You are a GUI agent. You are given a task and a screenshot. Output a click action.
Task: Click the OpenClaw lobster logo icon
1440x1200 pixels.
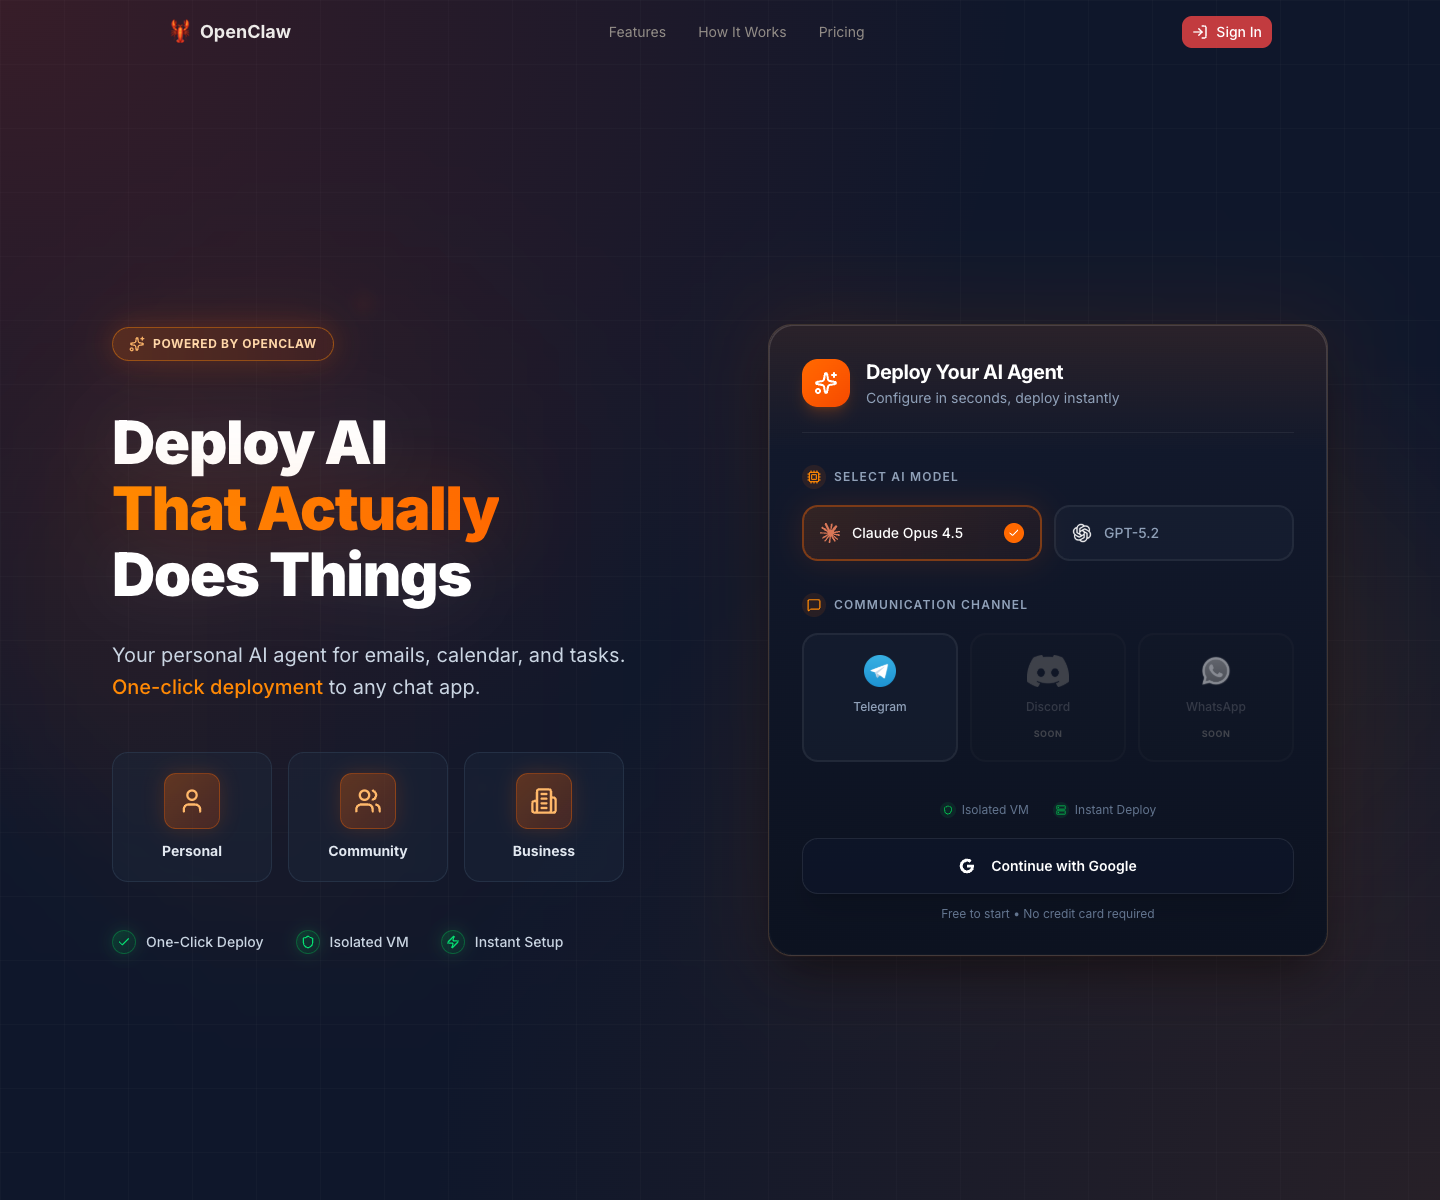pyautogui.click(x=180, y=31)
